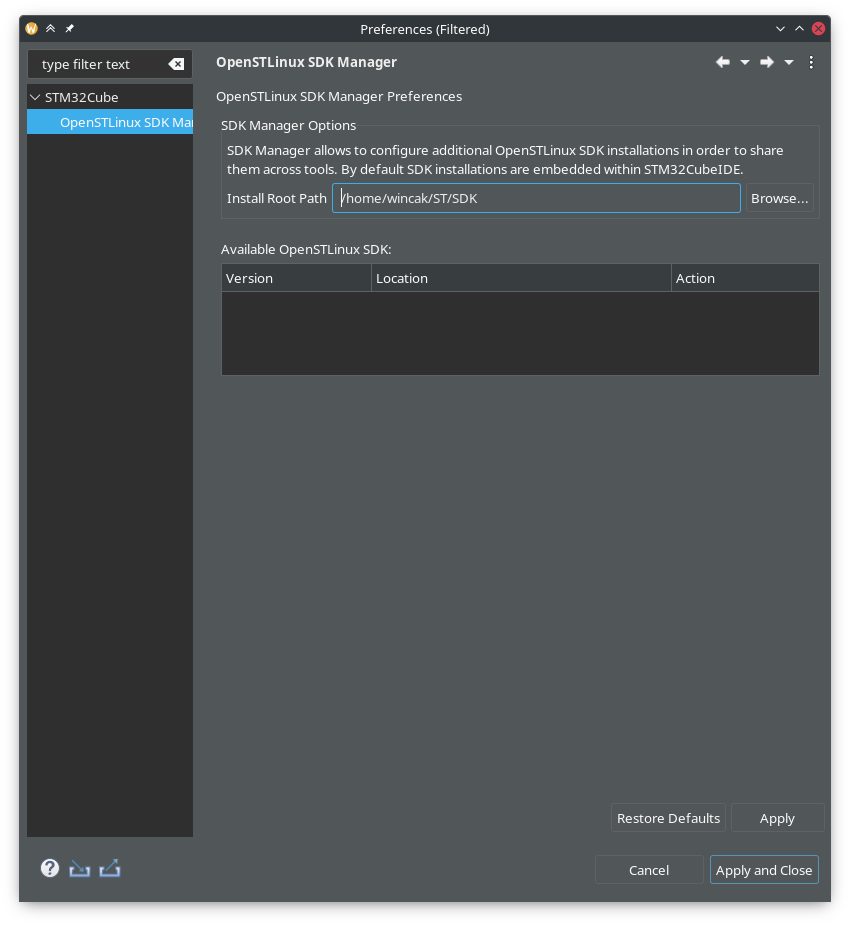Toggle keep-above arrows in titlebar
The height and width of the screenshot is (925, 850).
tap(50, 29)
